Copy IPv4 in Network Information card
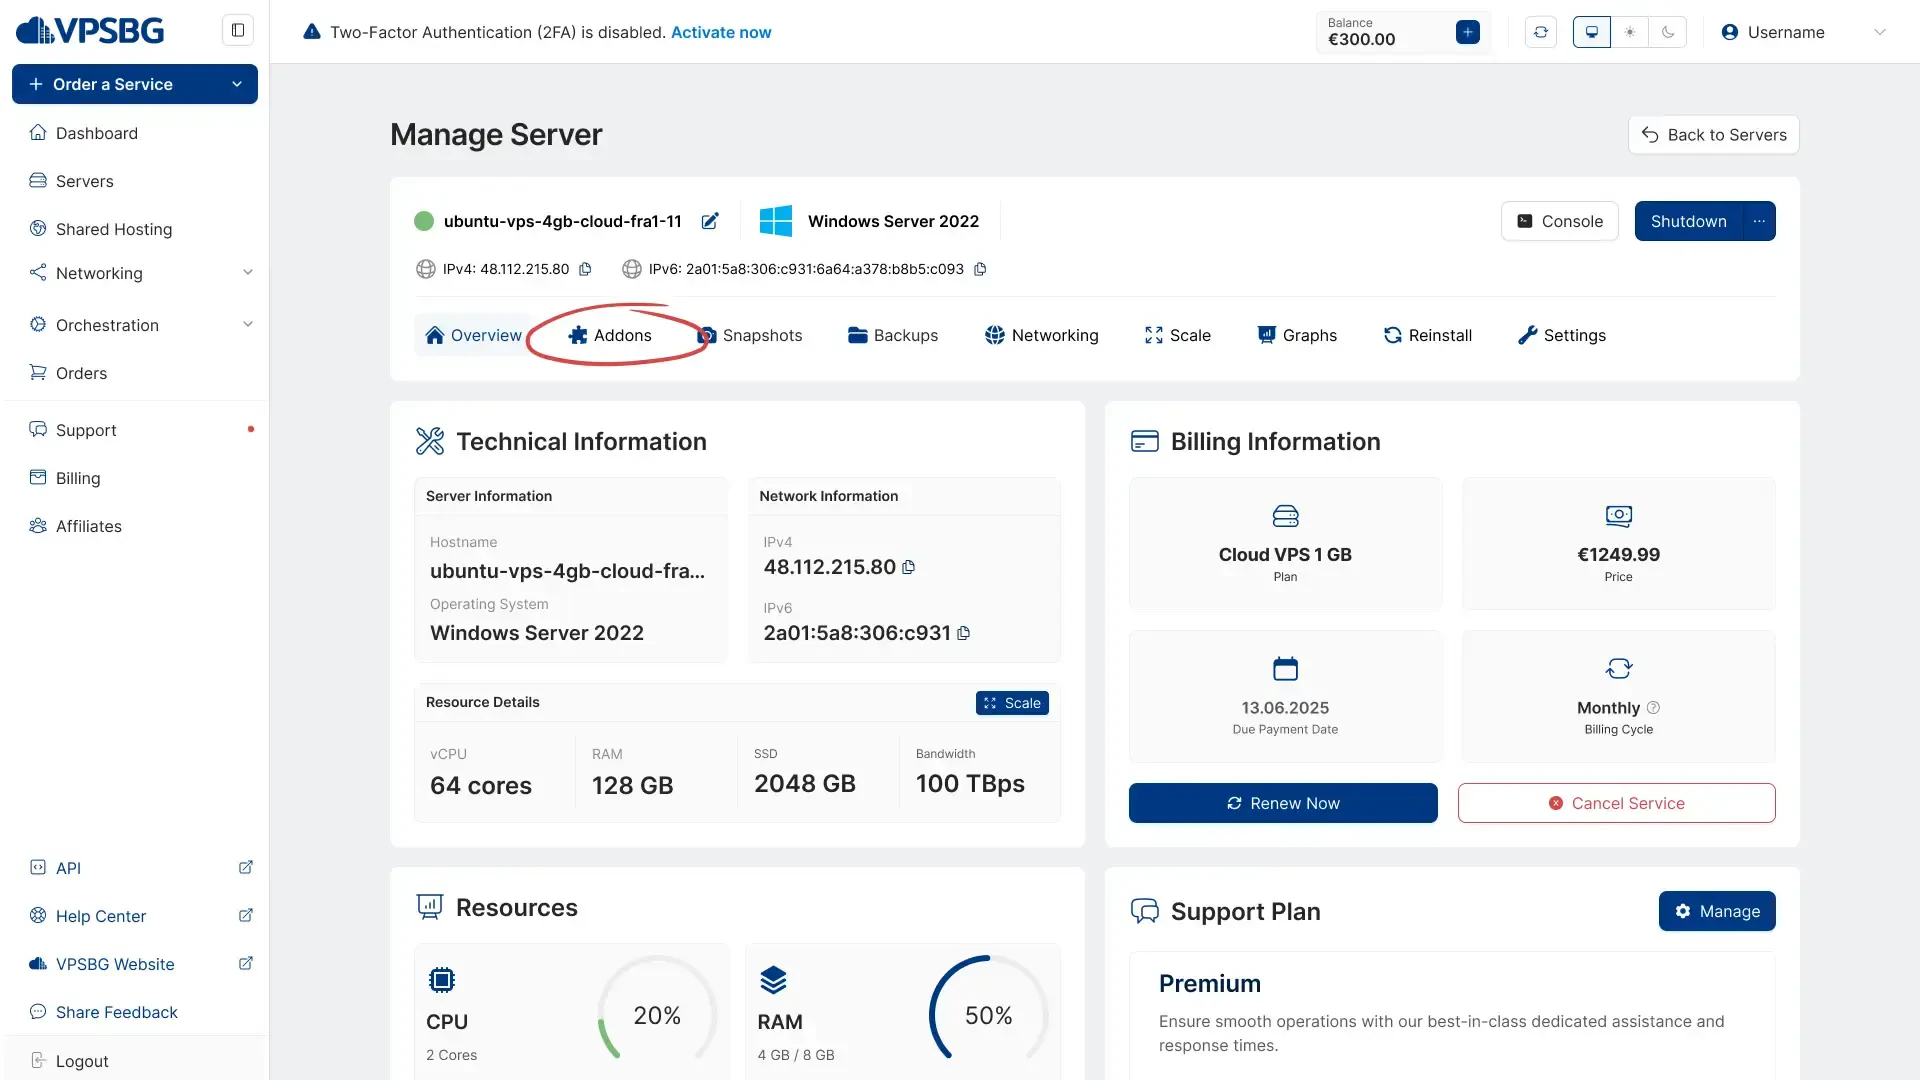 coord(908,567)
